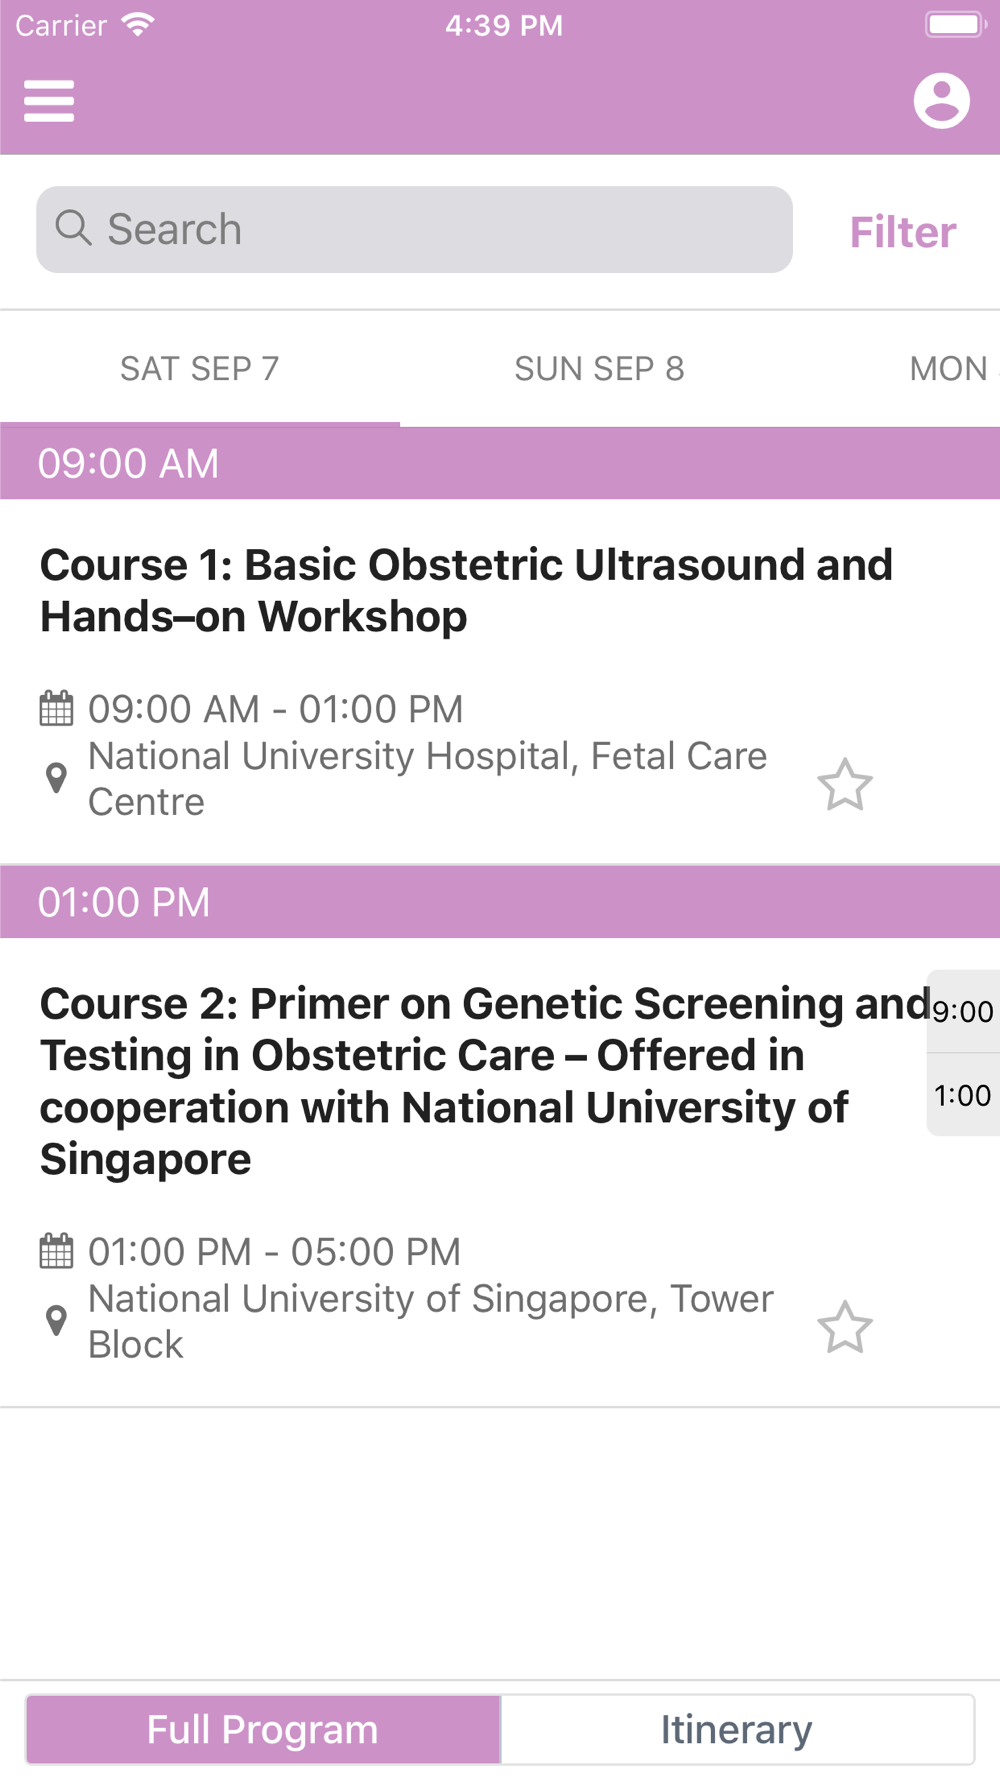Jump to 1:00 in time index
Screen dimensions: 1000x1778
(962, 1095)
